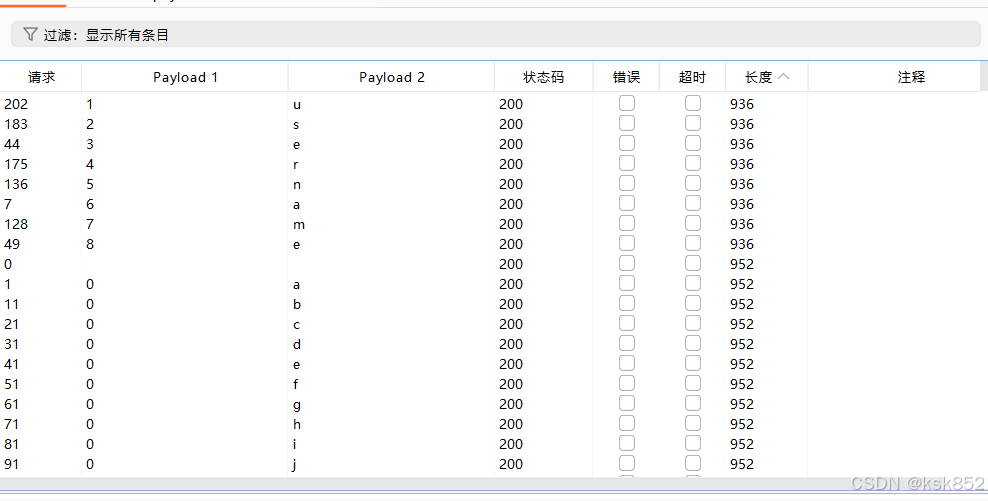Check the 错误 box for request 202
988x501 pixels.
click(626, 103)
